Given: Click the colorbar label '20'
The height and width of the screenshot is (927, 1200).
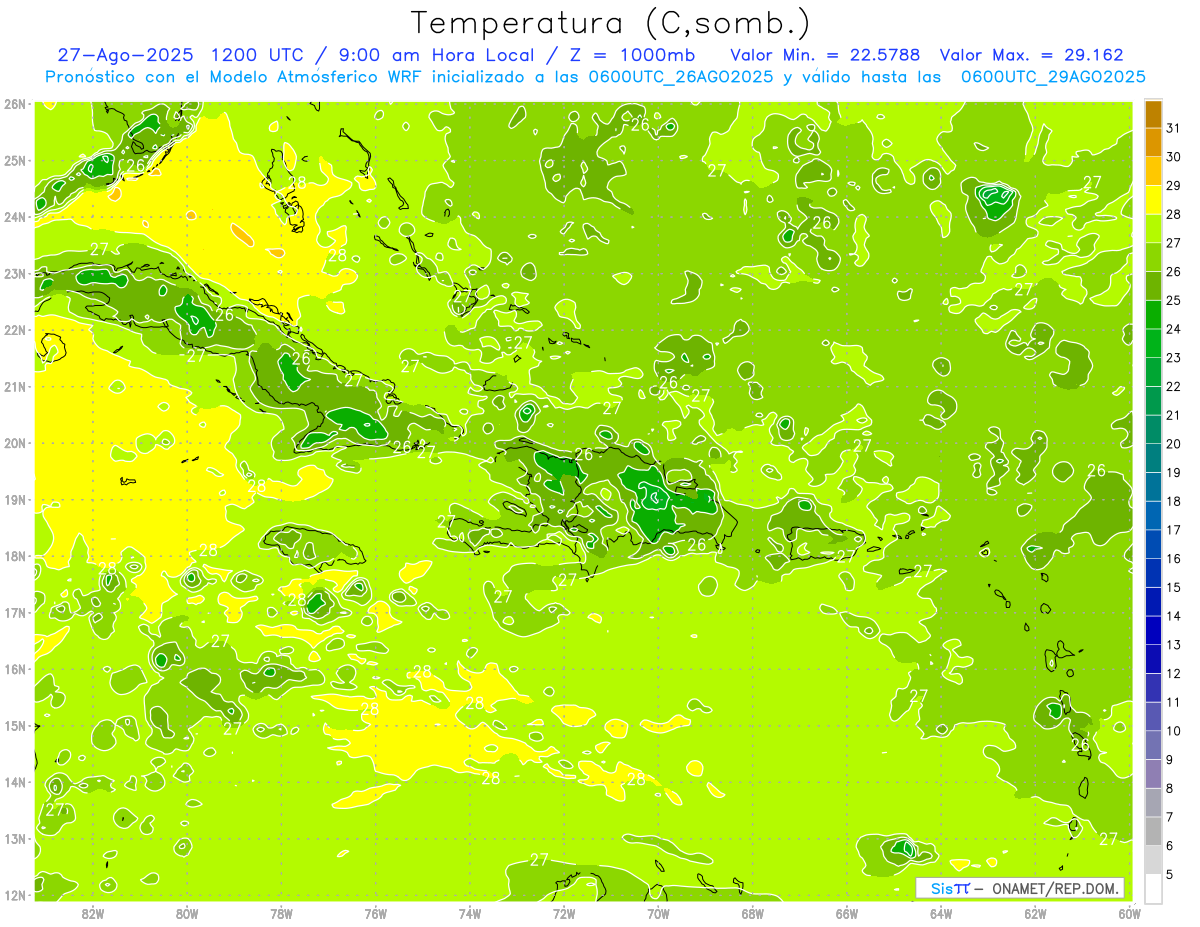Looking at the screenshot, I should point(1174,444).
